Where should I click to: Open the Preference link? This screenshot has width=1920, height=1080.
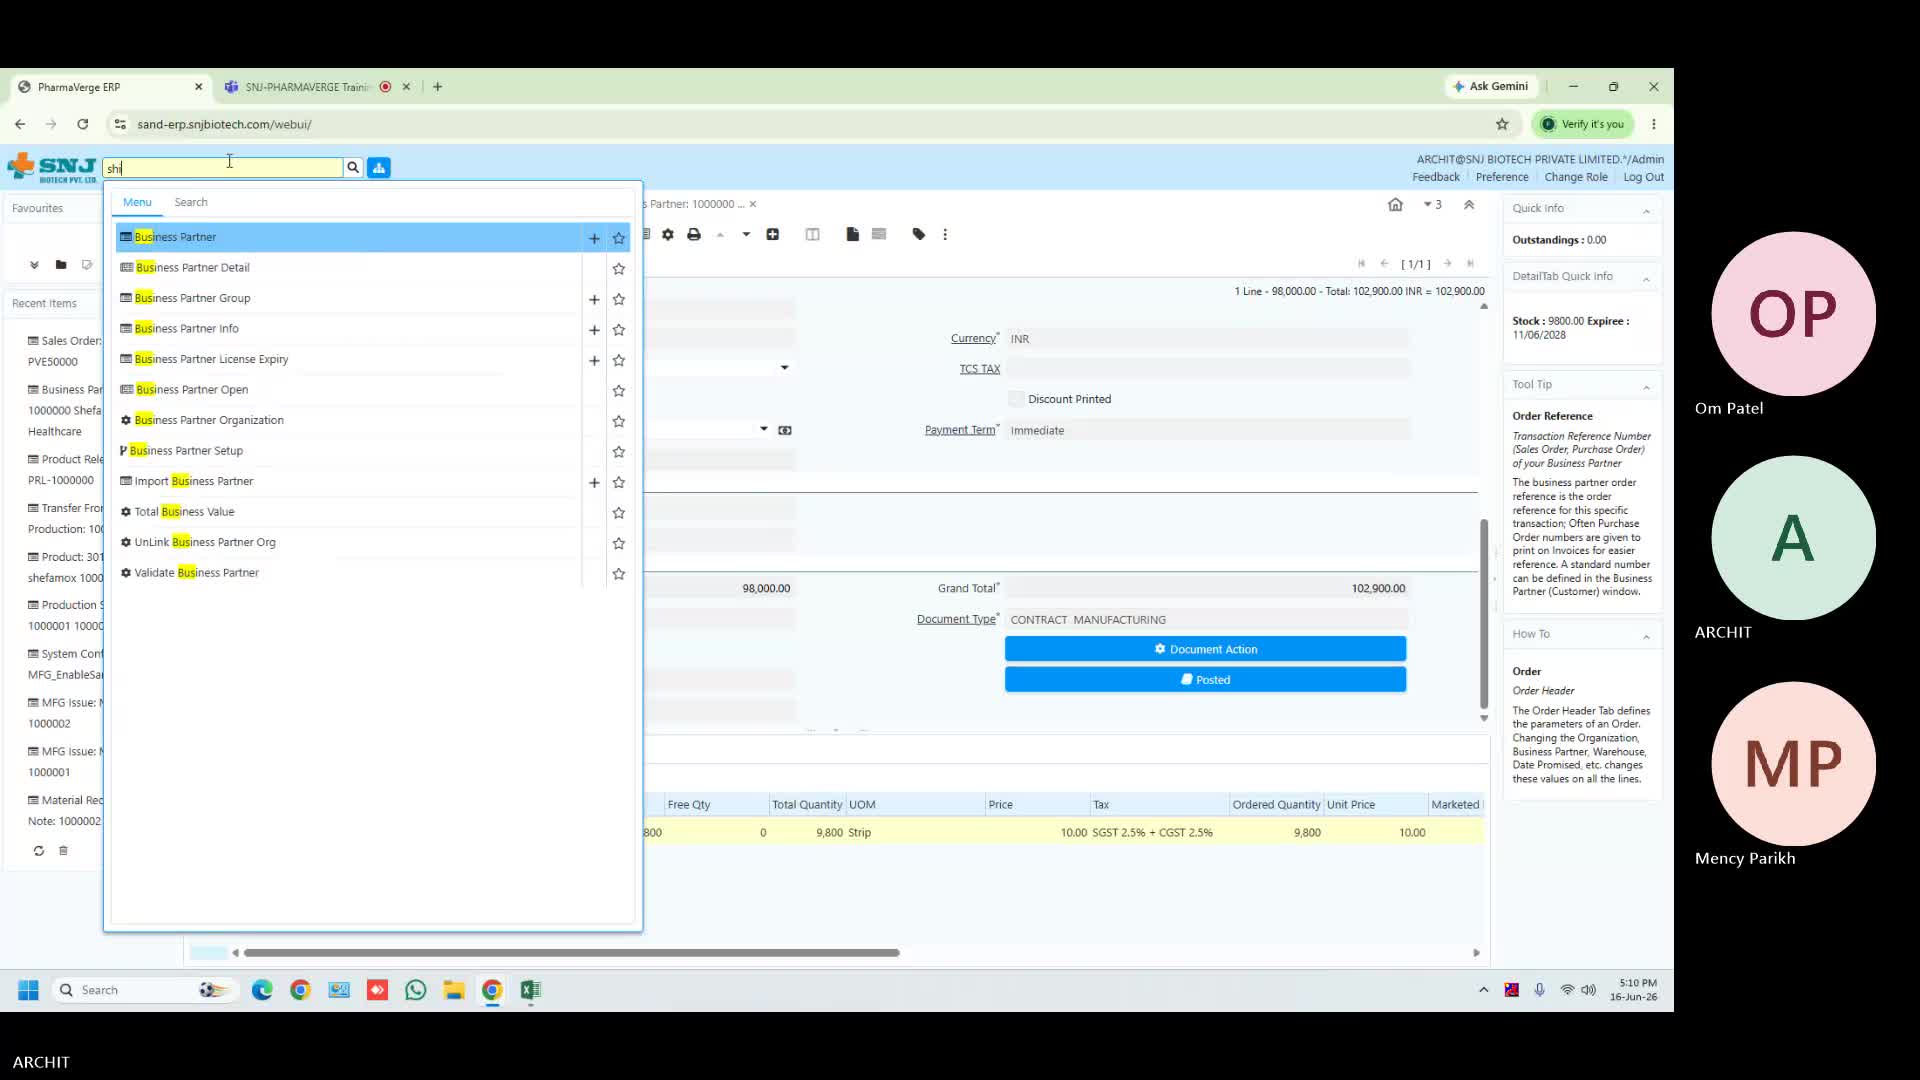point(1502,177)
